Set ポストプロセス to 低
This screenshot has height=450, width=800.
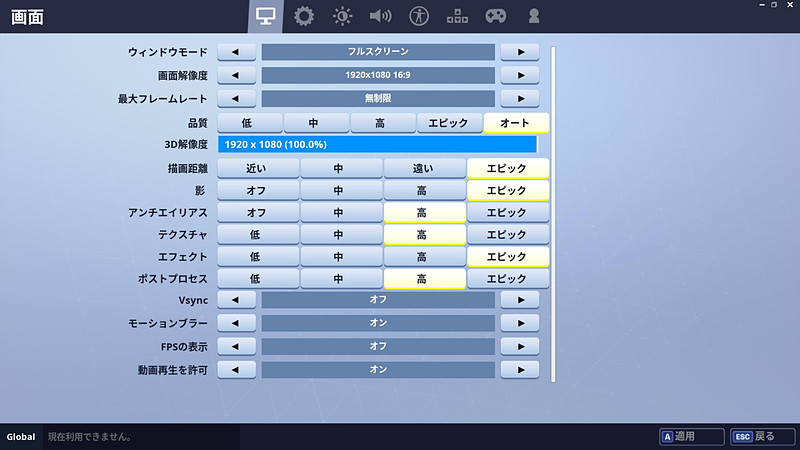point(258,279)
